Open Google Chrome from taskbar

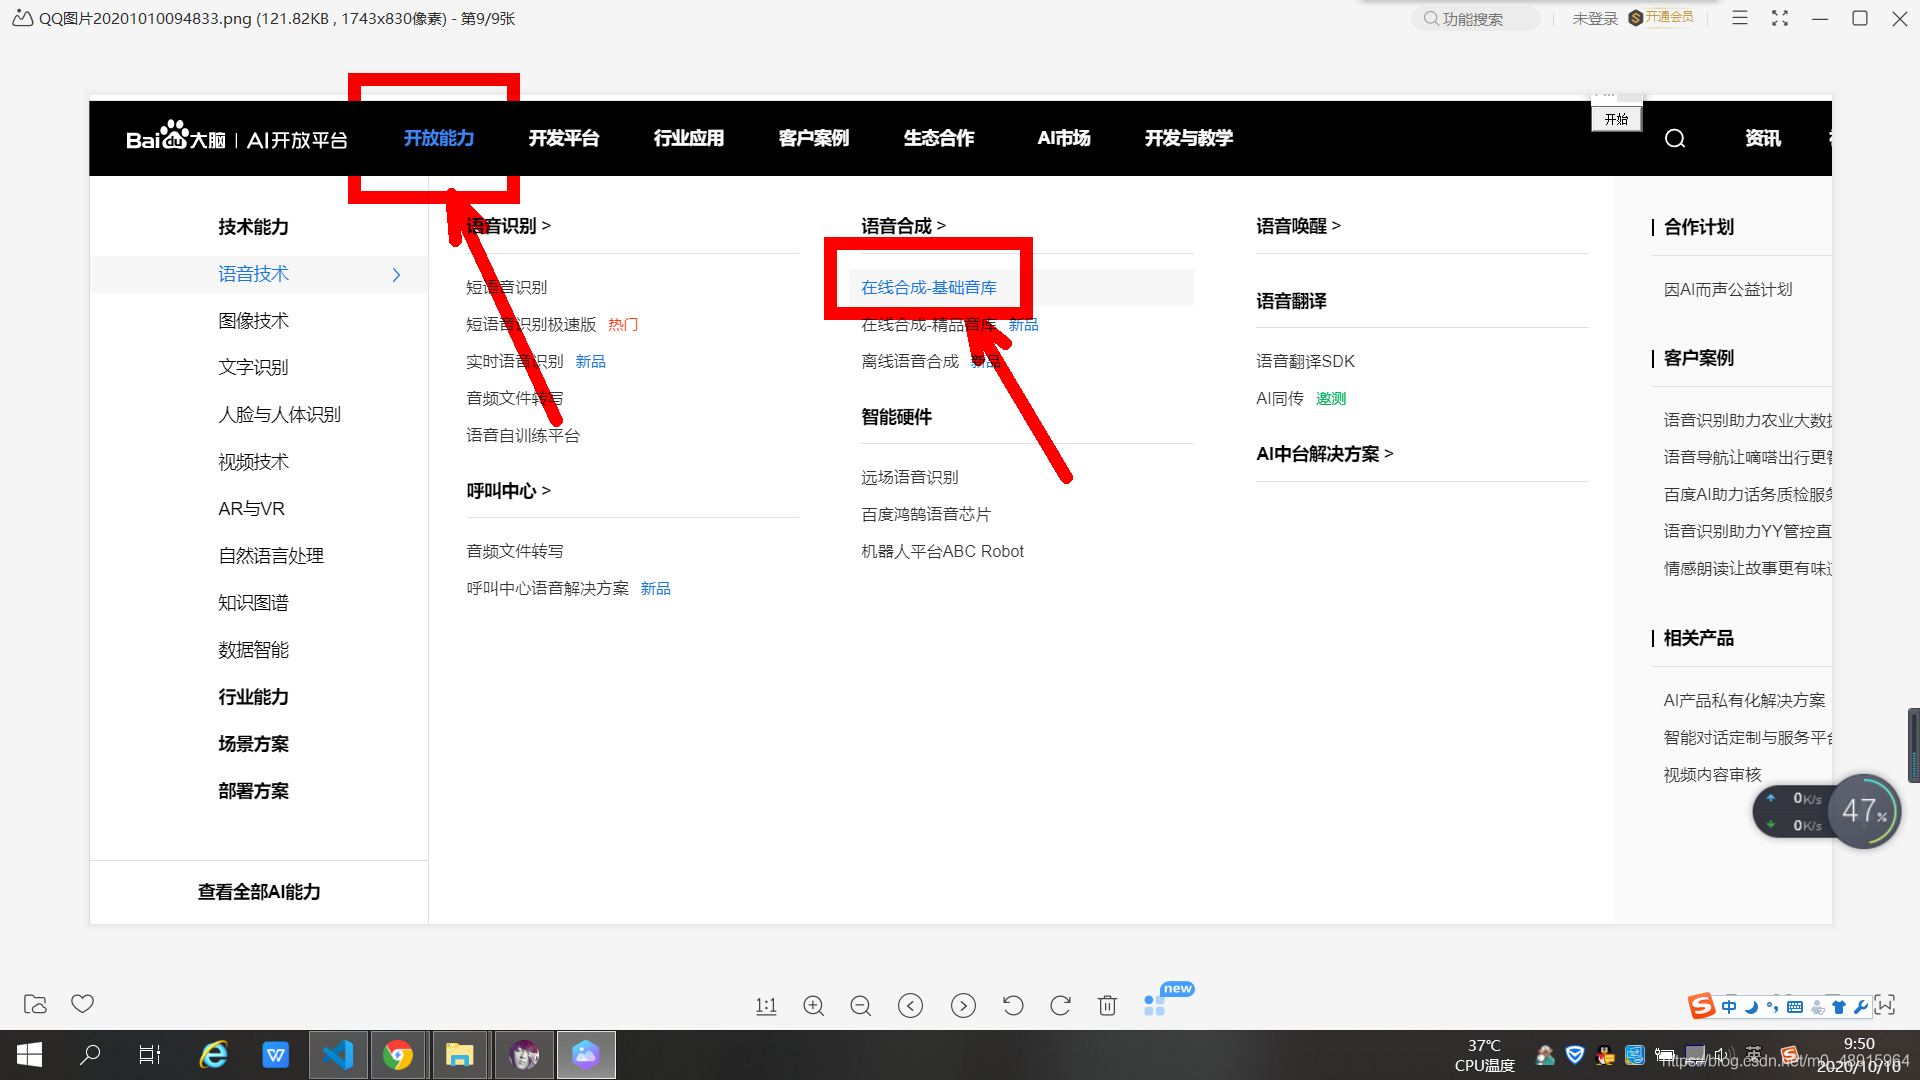[398, 1055]
